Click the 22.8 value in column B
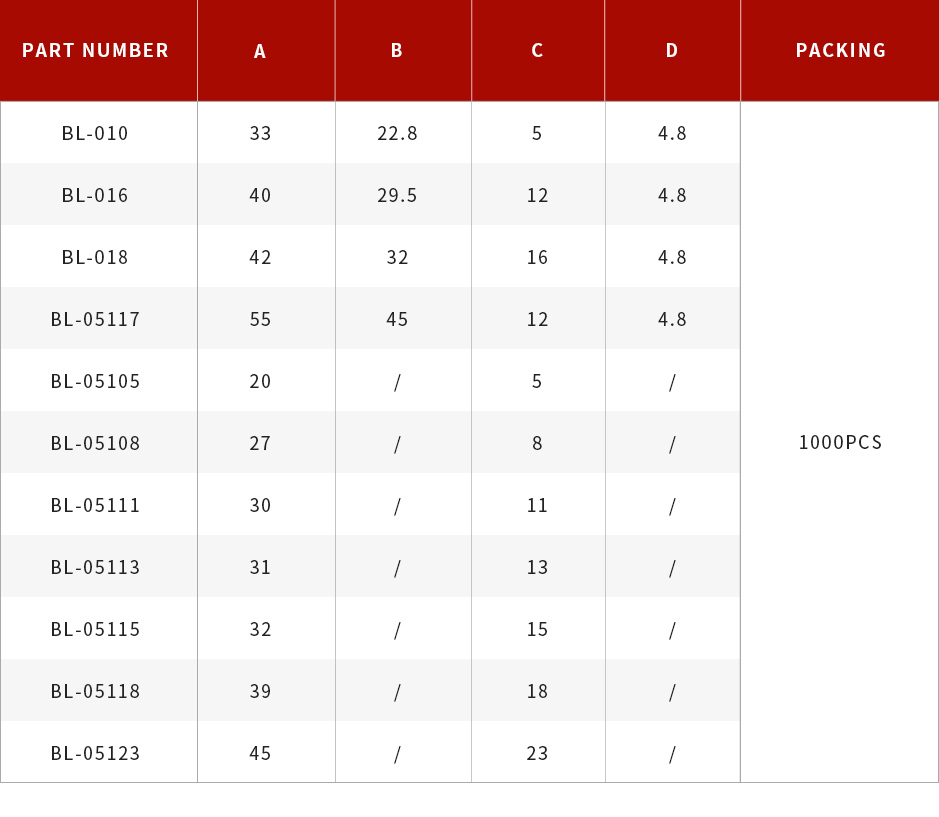 (x=397, y=133)
